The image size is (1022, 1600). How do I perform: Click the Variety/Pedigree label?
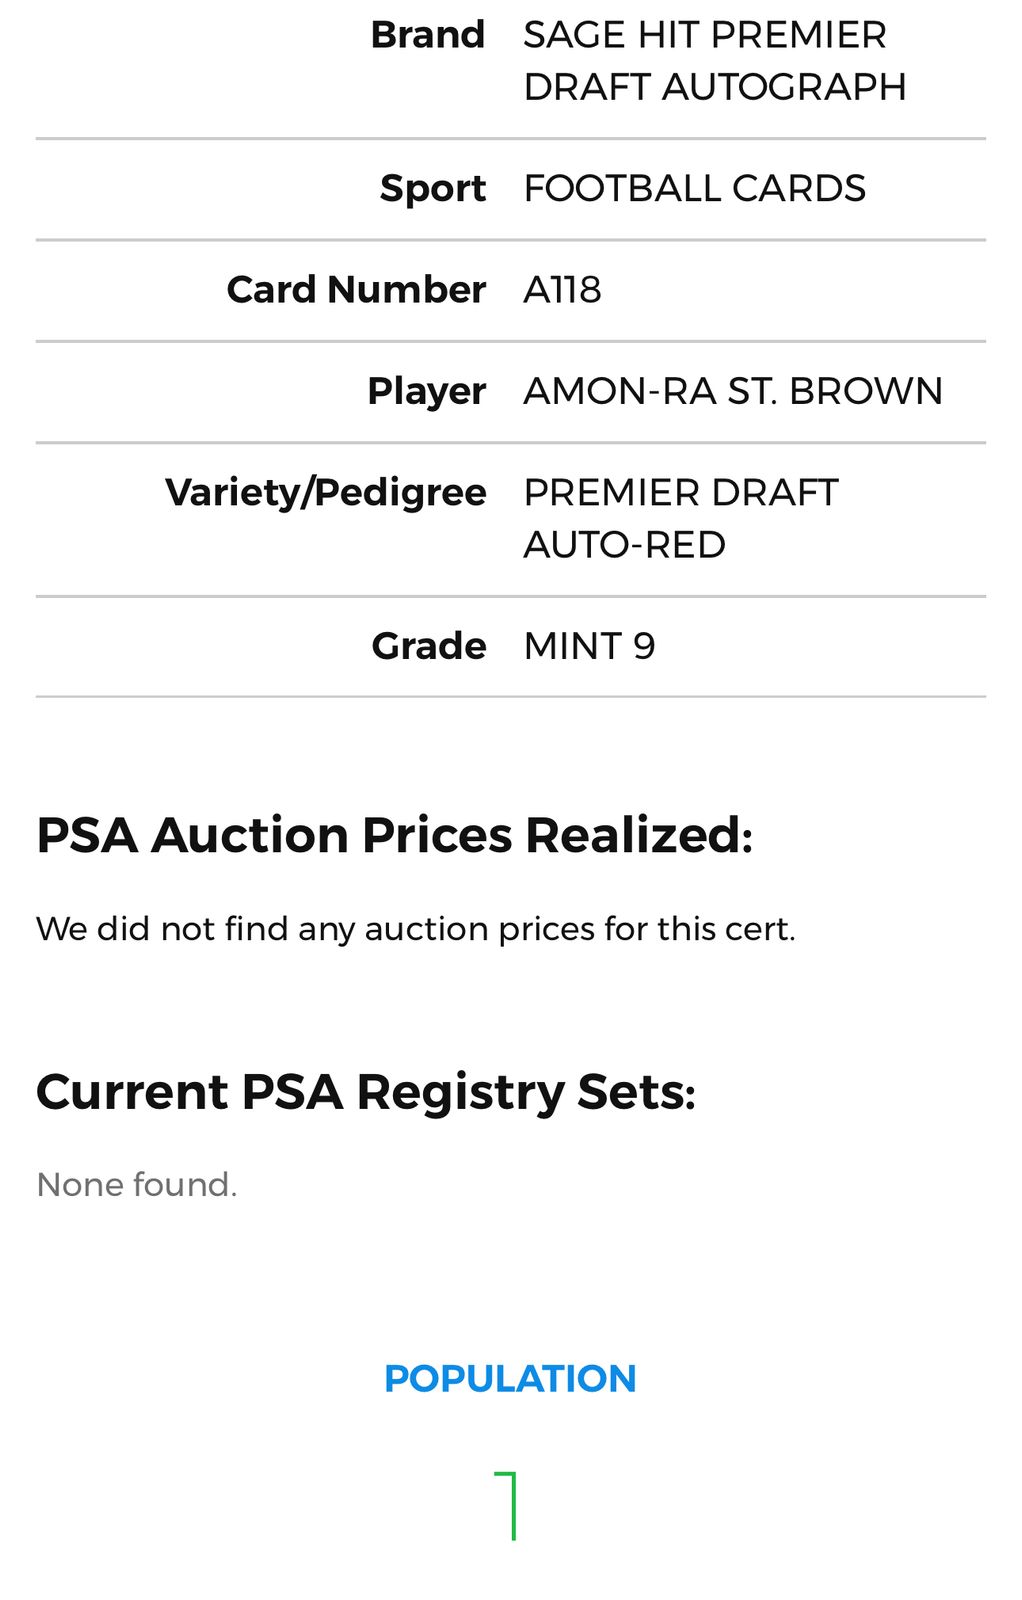(x=325, y=493)
